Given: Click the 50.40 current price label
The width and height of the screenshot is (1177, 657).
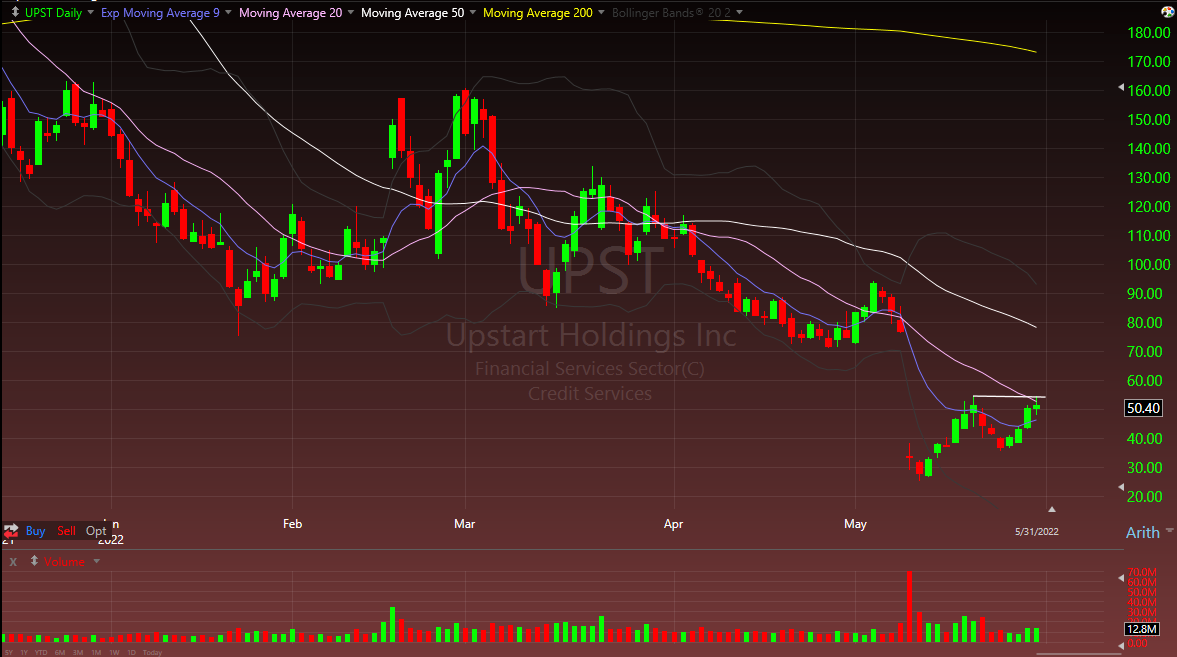Looking at the screenshot, I should [x=1143, y=408].
